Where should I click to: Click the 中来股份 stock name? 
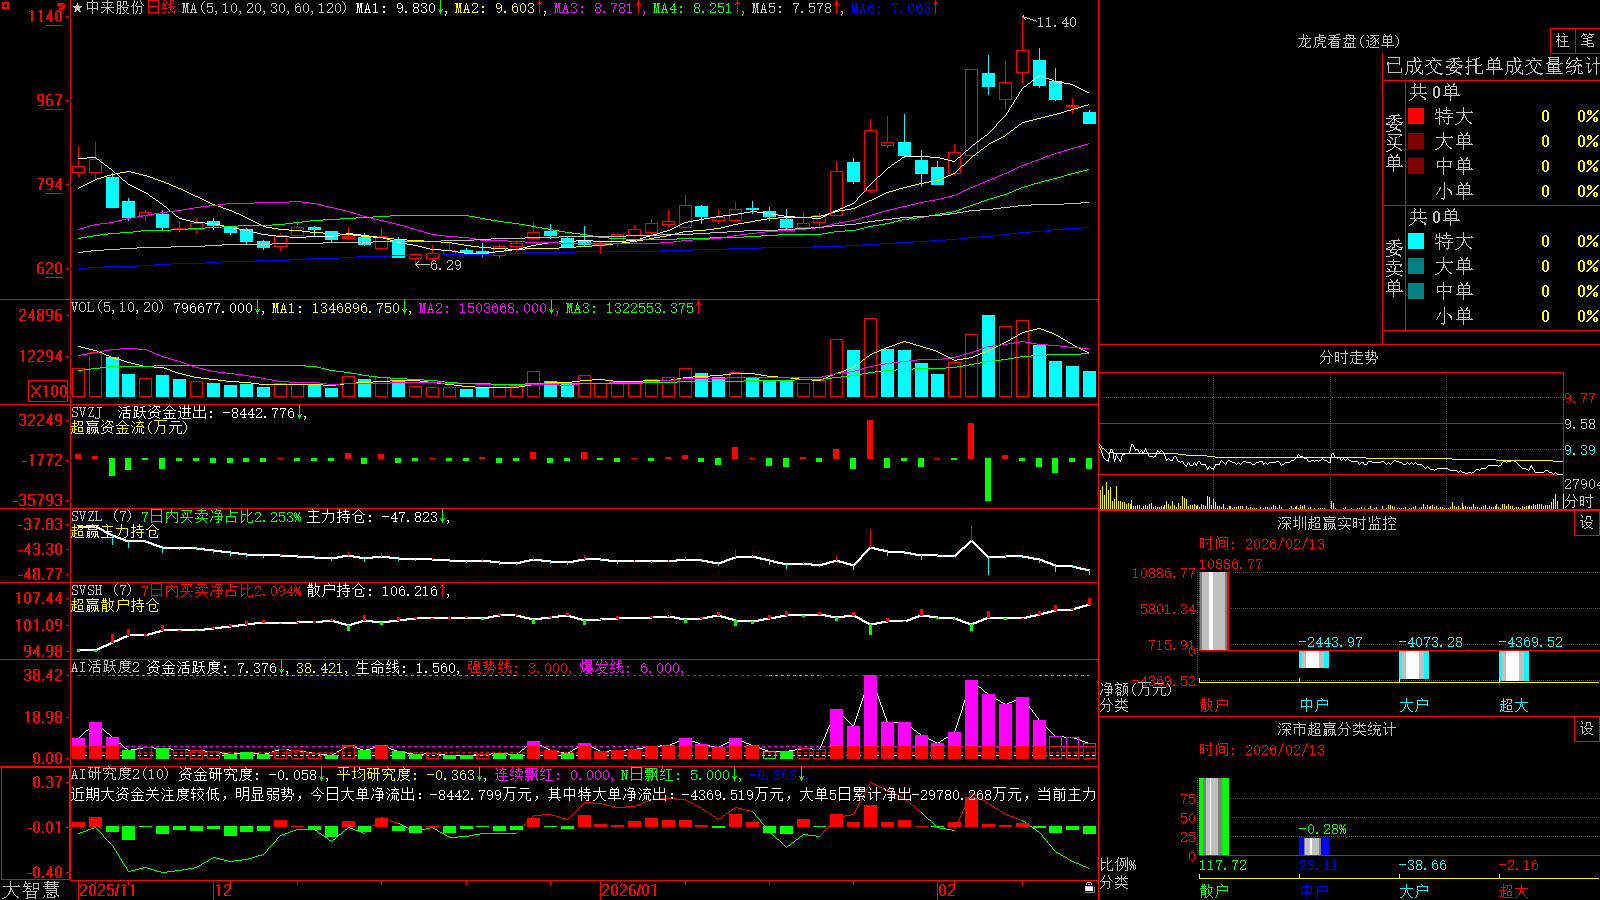[x=115, y=8]
